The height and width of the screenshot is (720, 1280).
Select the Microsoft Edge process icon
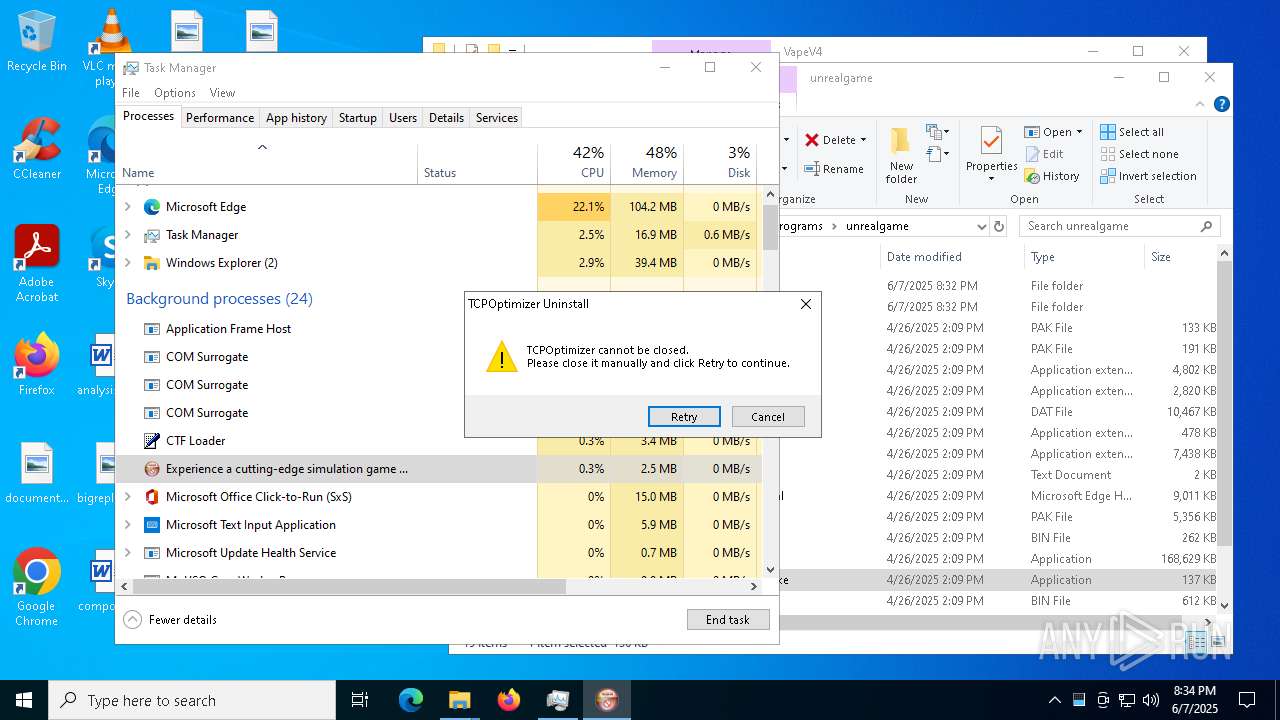[x=152, y=207]
